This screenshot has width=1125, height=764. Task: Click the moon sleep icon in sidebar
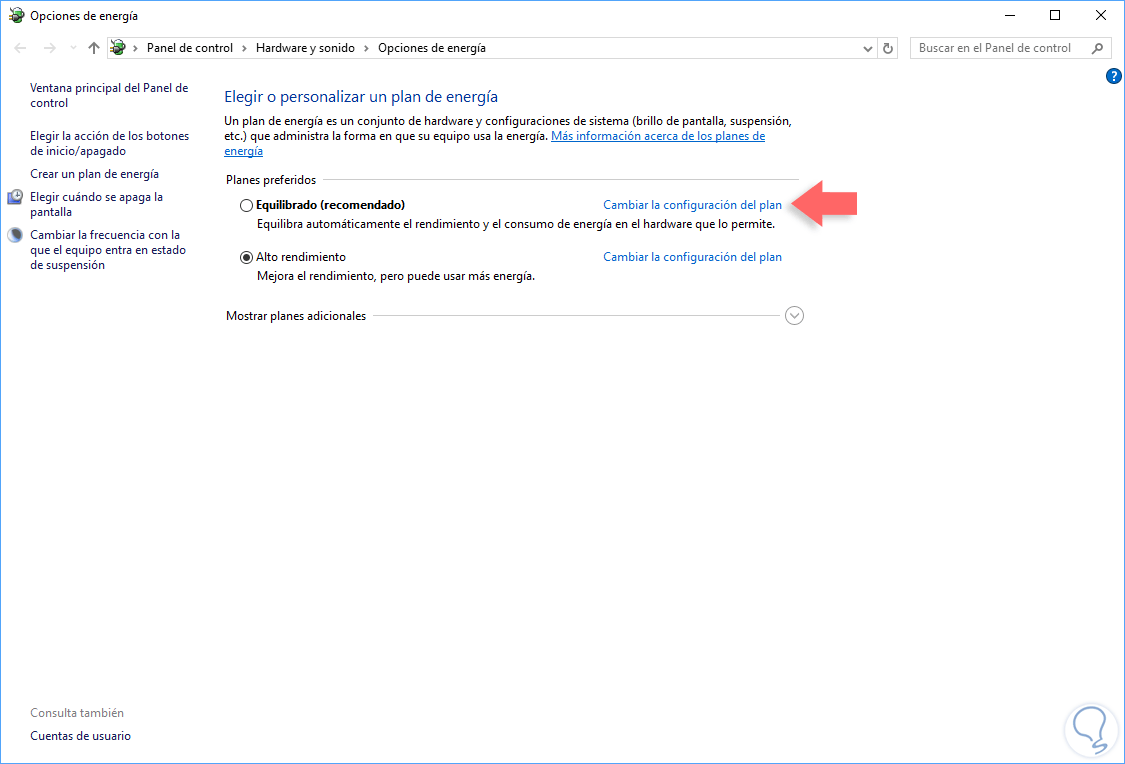point(15,235)
